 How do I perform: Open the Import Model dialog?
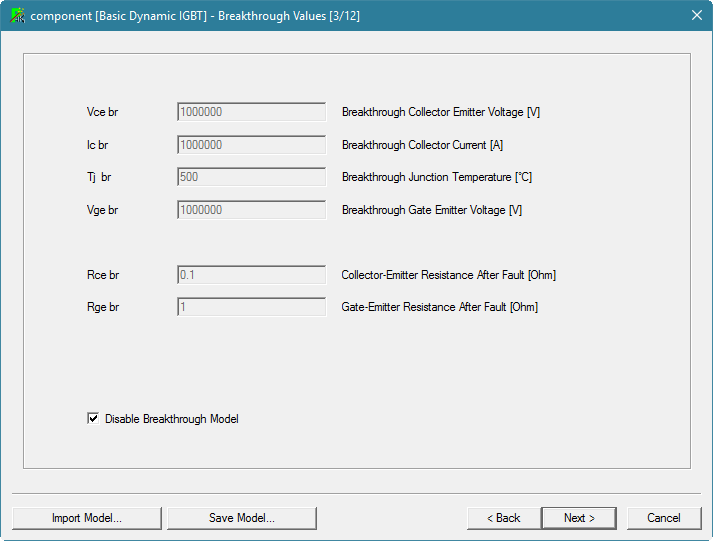point(87,518)
